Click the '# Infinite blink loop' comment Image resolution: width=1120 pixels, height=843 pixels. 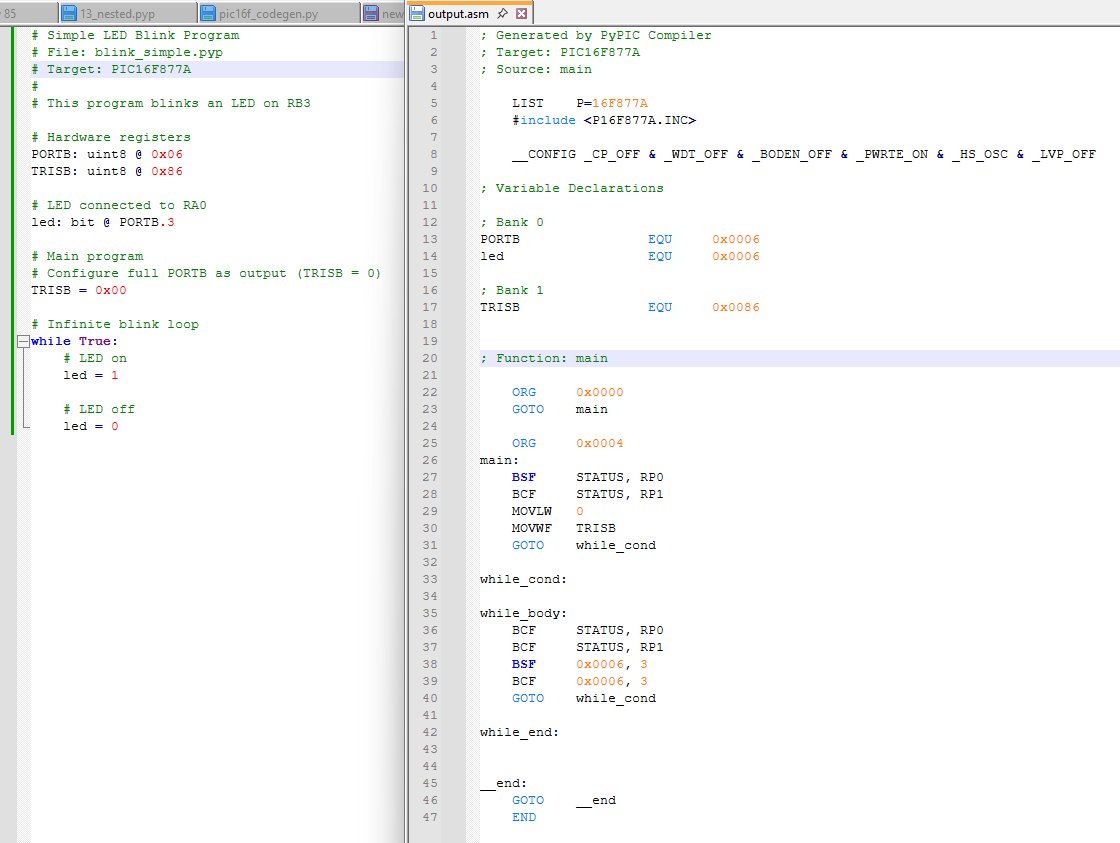[115, 324]
